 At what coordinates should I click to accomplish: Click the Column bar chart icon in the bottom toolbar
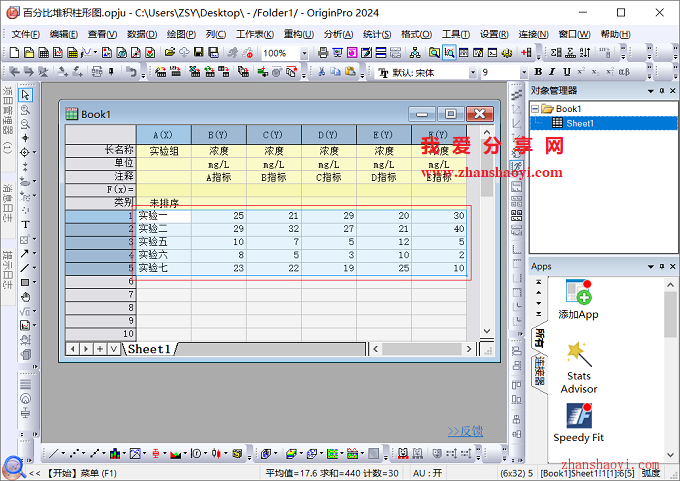point(115,454)
